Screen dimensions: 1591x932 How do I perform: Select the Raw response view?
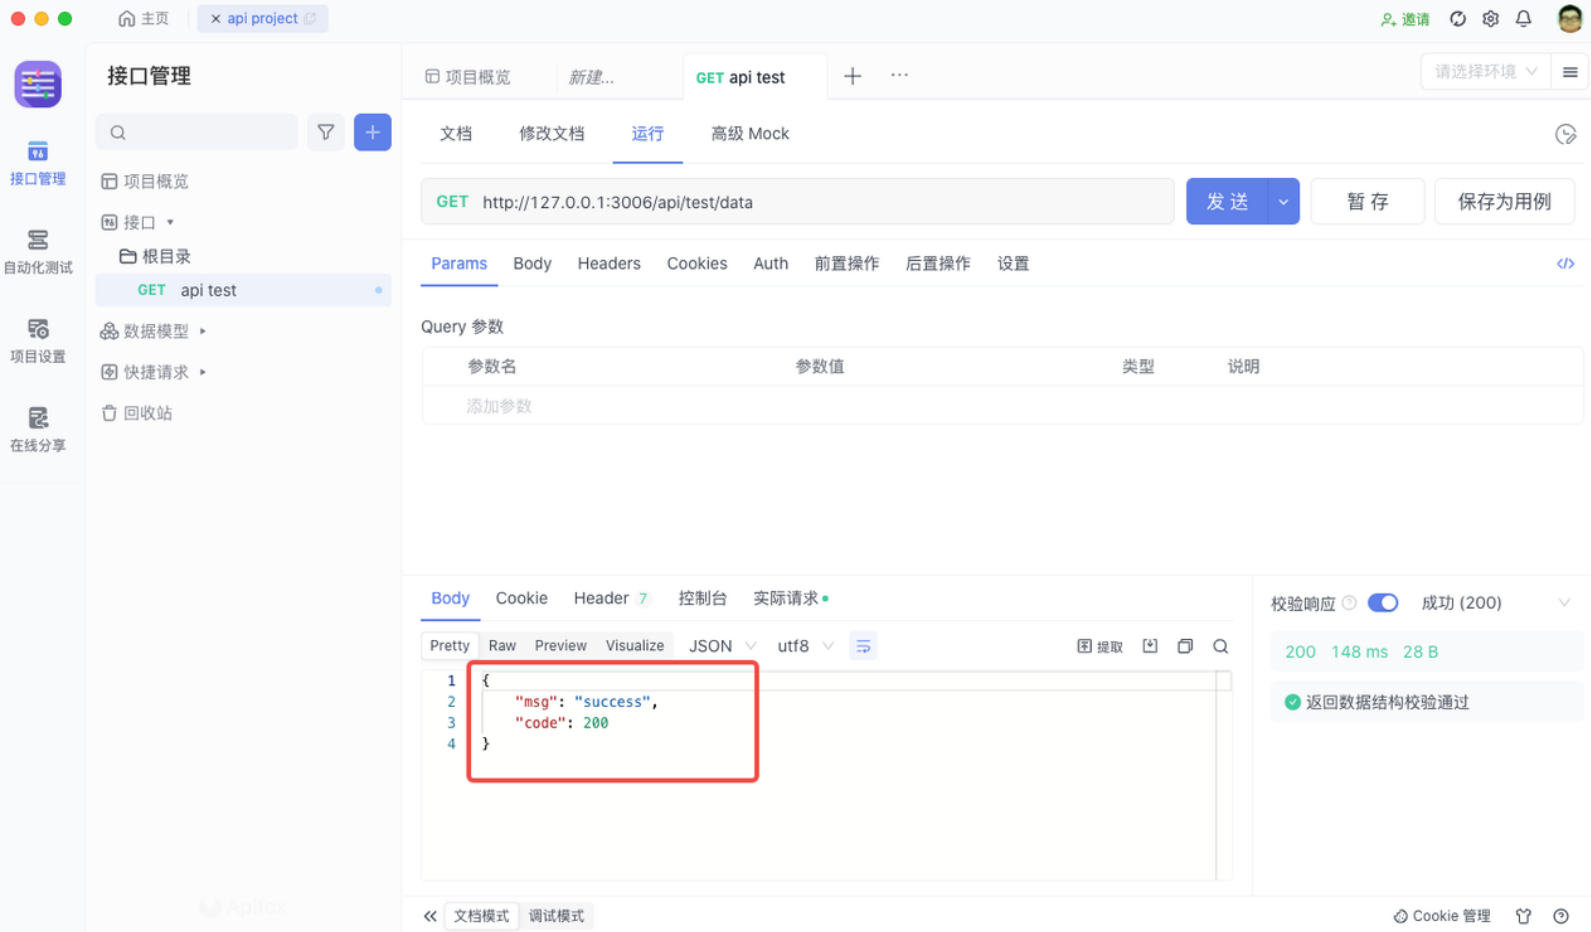click(x=502, y=646)
